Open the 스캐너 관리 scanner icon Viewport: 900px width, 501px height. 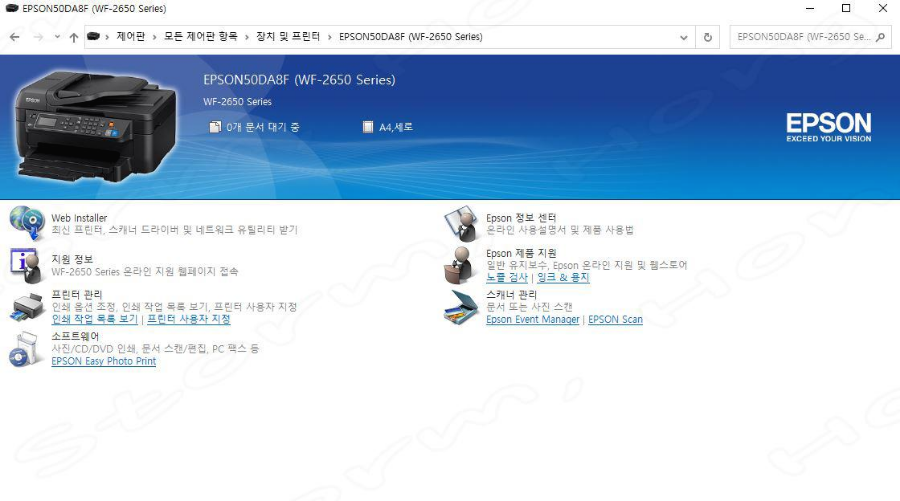click(461, 308)
